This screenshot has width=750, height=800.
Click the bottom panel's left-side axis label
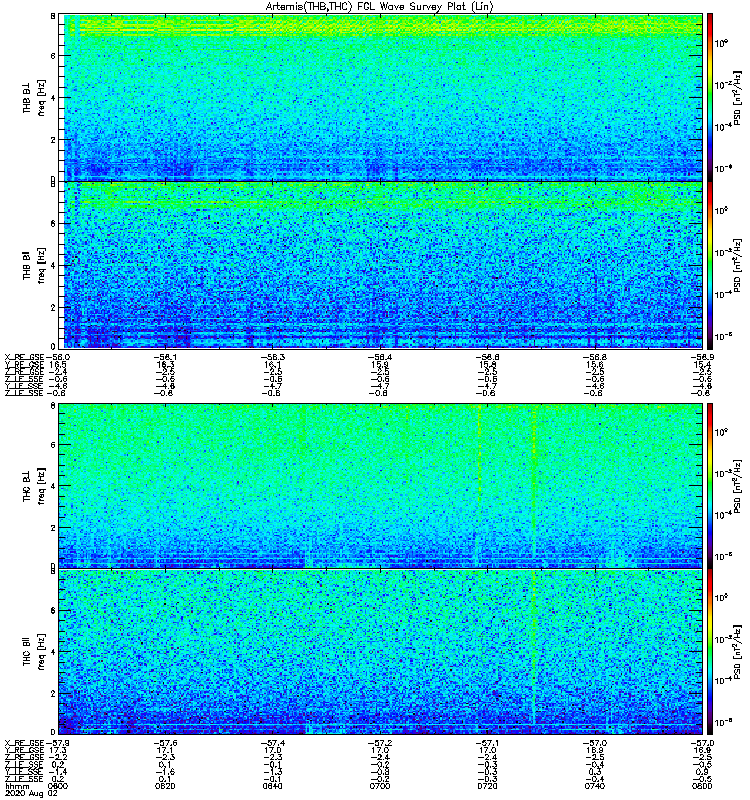pos(32,652)
